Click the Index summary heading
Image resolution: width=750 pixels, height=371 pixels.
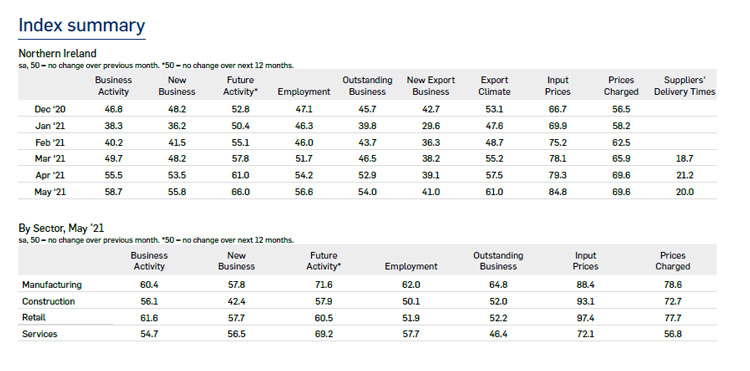pos(82,25)
